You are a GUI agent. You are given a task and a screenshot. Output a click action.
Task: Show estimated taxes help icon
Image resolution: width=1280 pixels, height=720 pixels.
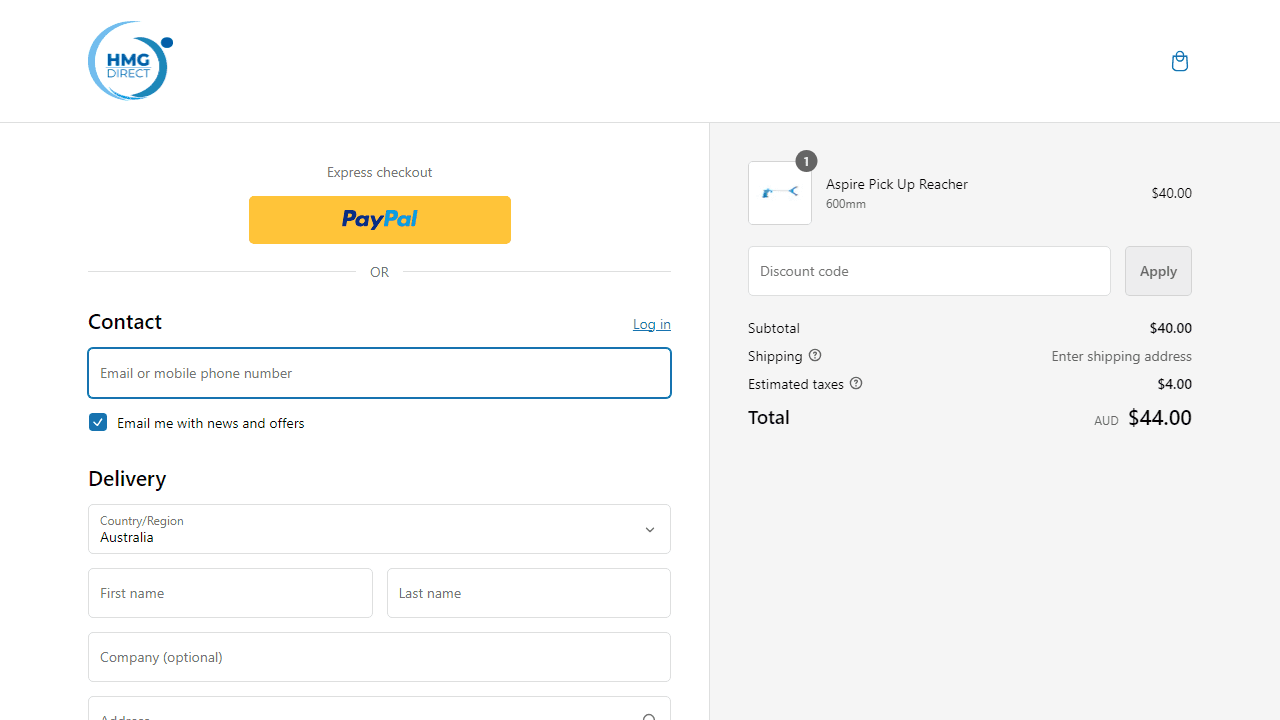pyautogui.click(x=856, y=383)
